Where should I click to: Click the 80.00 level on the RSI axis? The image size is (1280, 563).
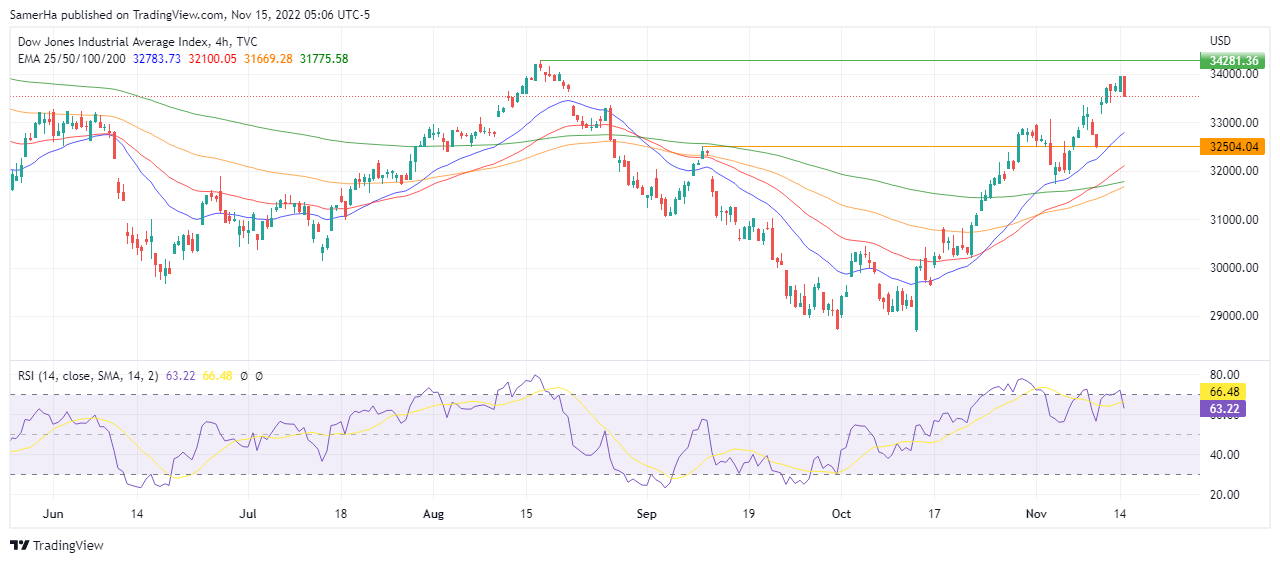pyautogui.click(x=1225, y=374)
